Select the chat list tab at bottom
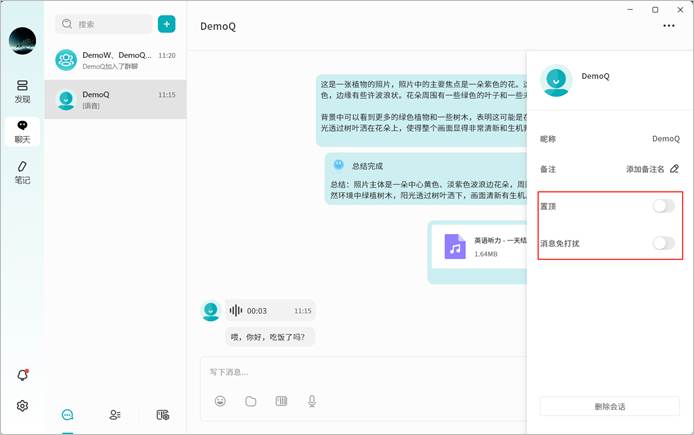 pyautogui.click(x=67, y=415)
